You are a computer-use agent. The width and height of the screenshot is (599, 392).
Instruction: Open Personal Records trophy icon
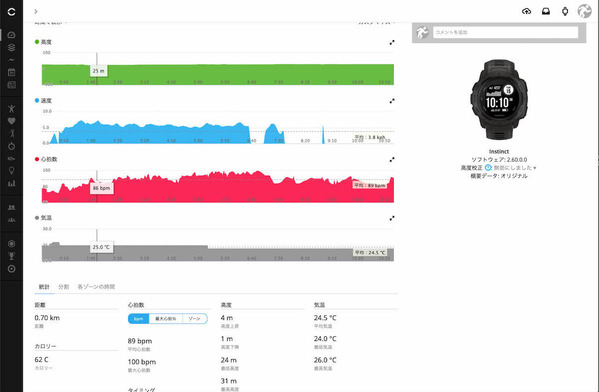(11, 256)
